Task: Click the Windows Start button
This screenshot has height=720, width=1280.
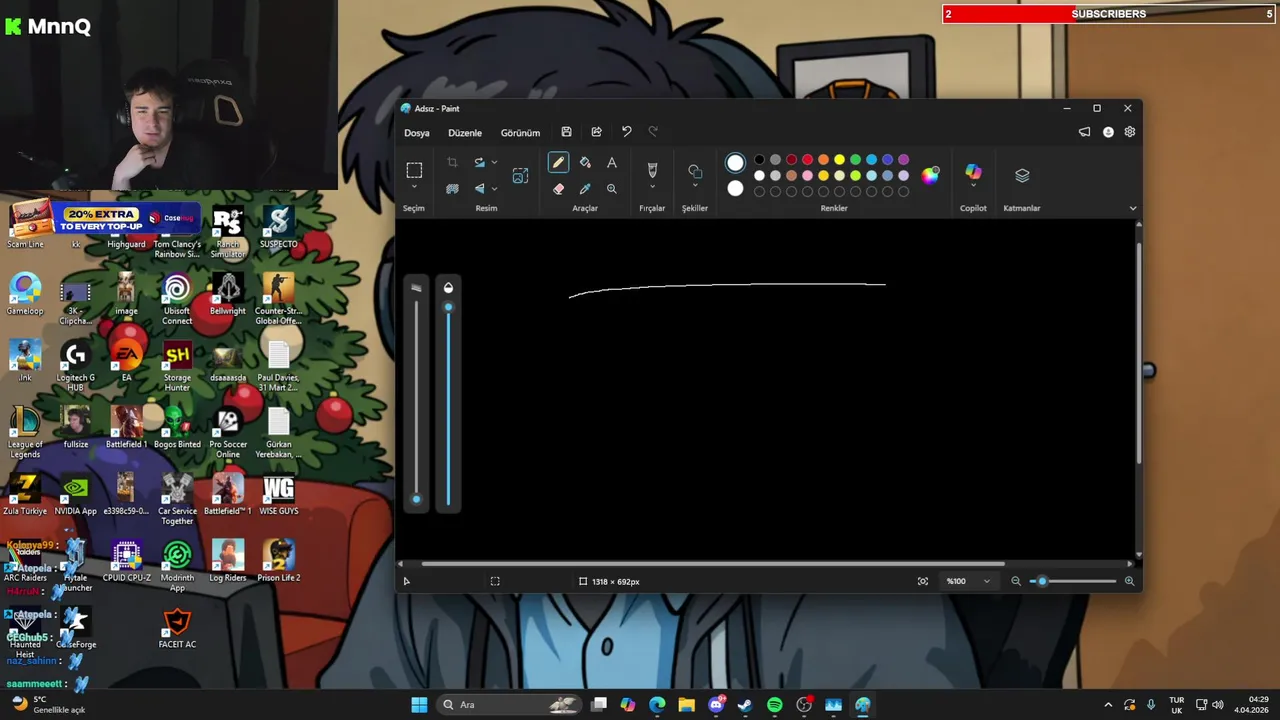Action: tap(419, 705)
